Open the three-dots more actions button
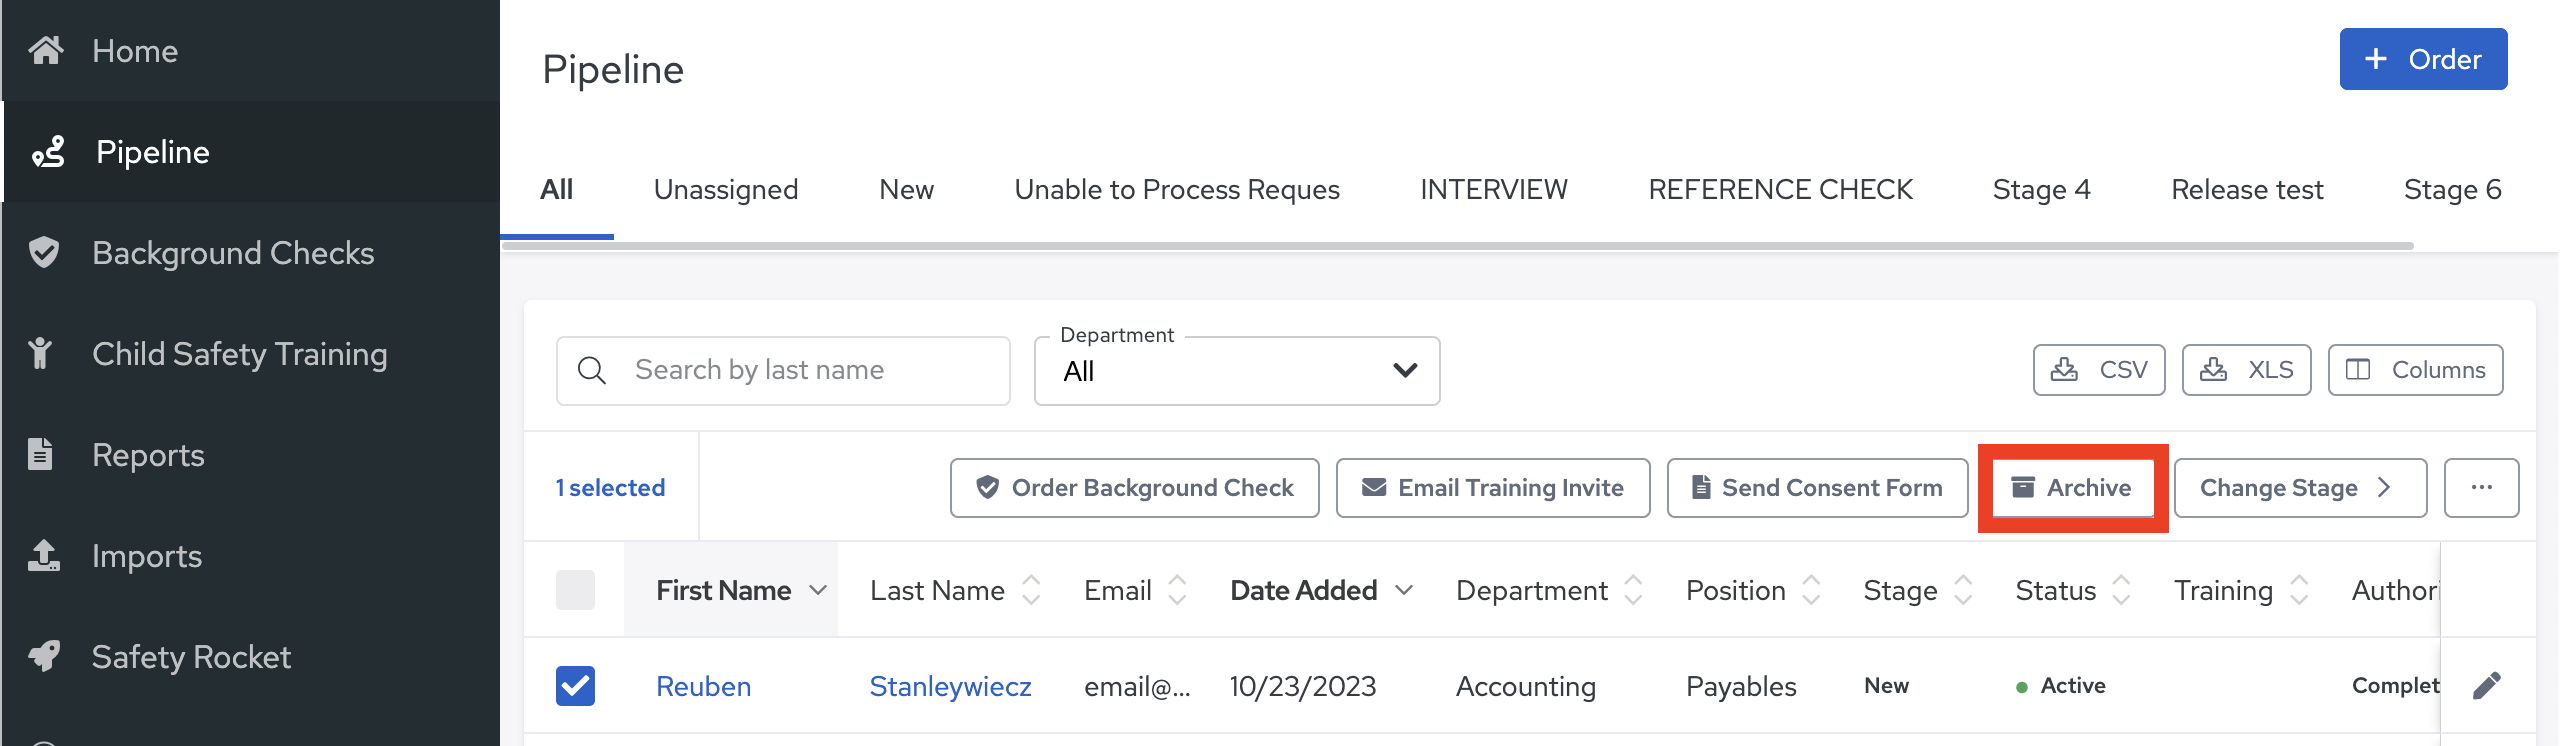Viewport: 2560px width, 746px height. coord(2481,487)
